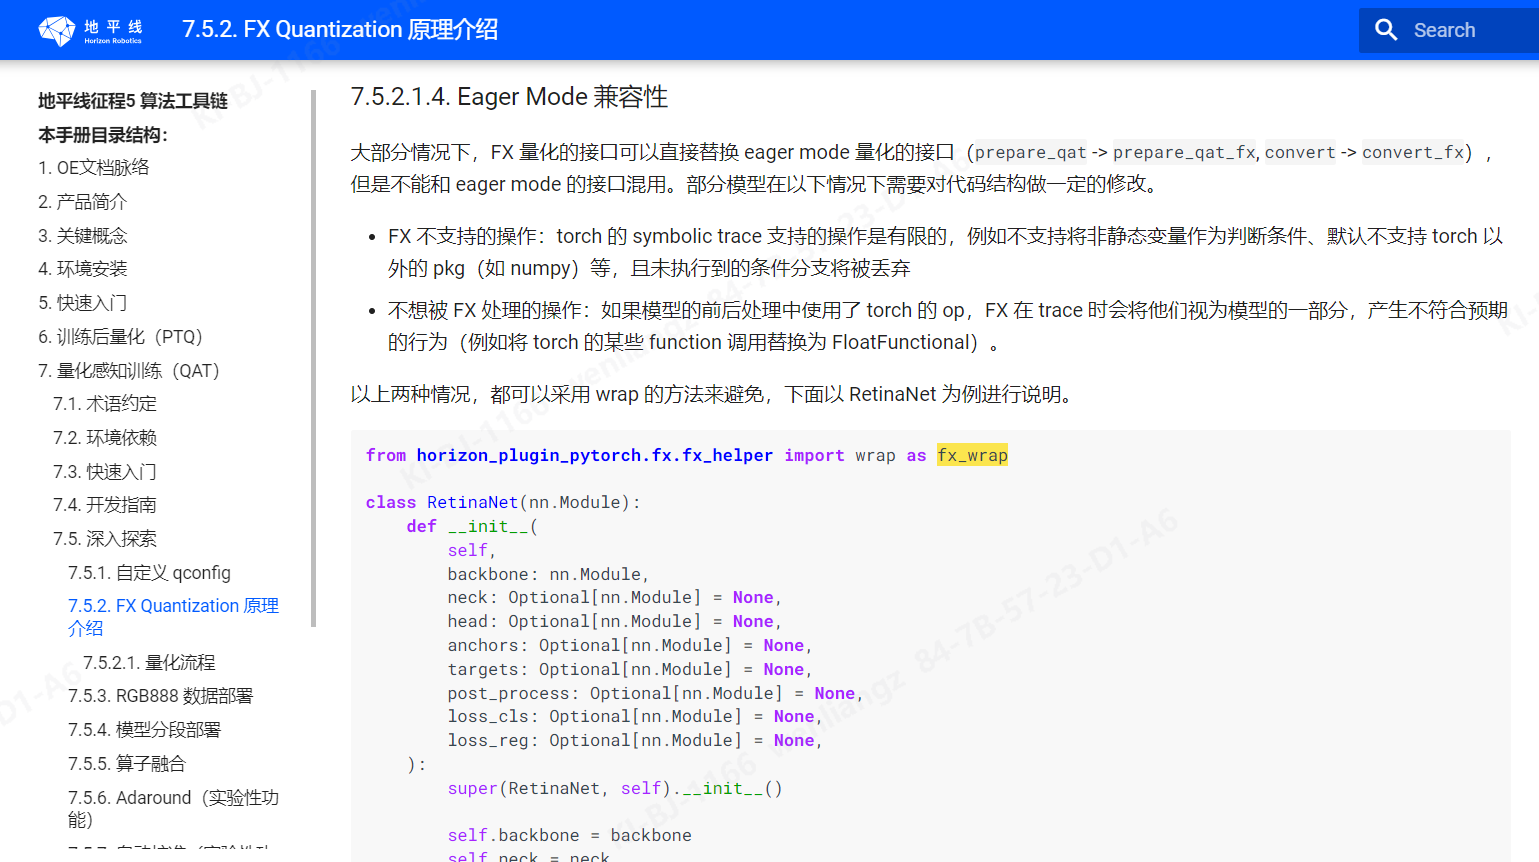Open 7.5.3. RGB888 数据部署
Viewport: 1539px width, 862px height.
[x=160, y=696]
